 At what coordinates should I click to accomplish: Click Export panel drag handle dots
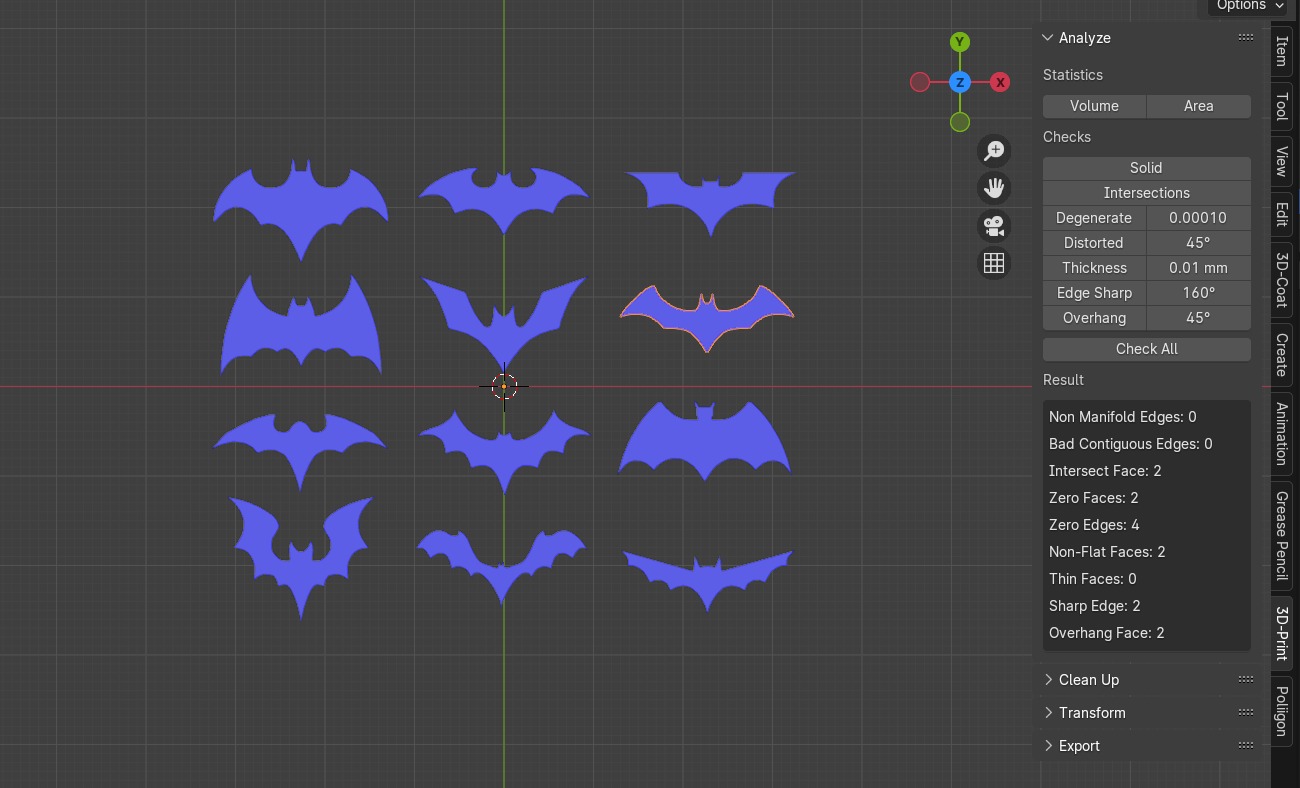[x=1246, y=745]
